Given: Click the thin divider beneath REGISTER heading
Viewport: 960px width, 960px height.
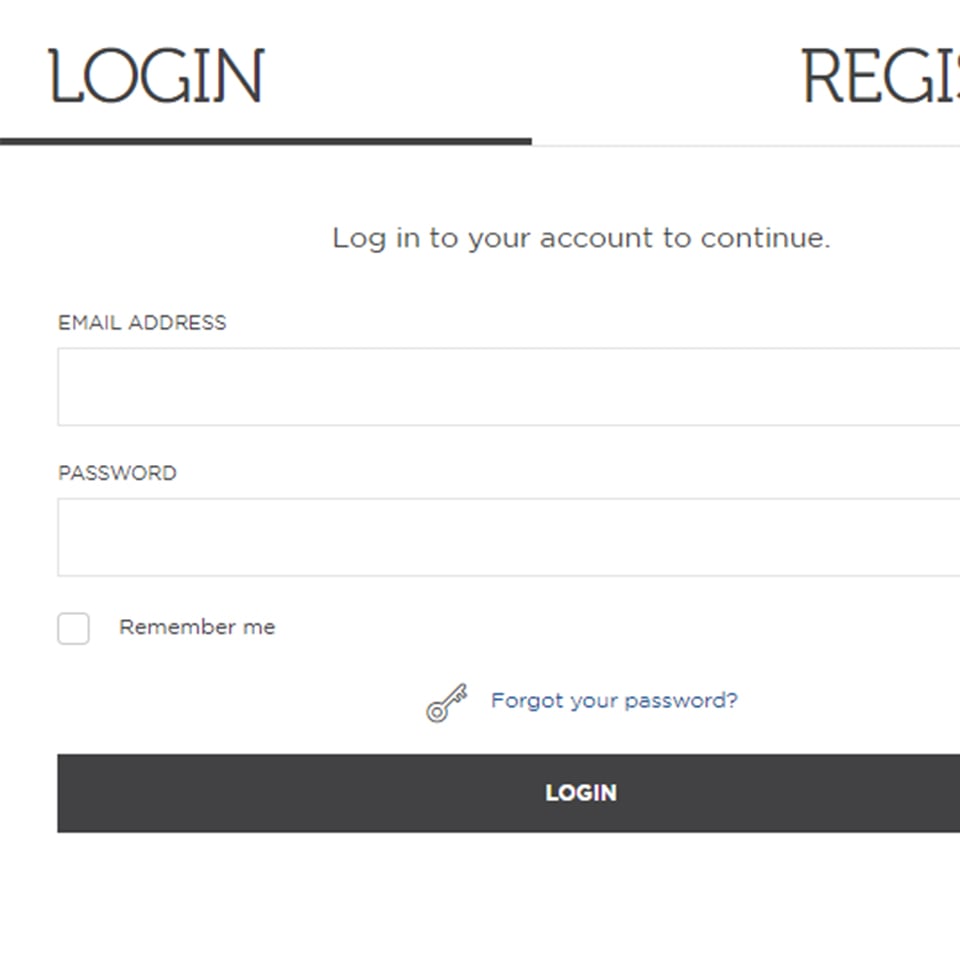Looking at the screenshot, I should click(746, 146).
